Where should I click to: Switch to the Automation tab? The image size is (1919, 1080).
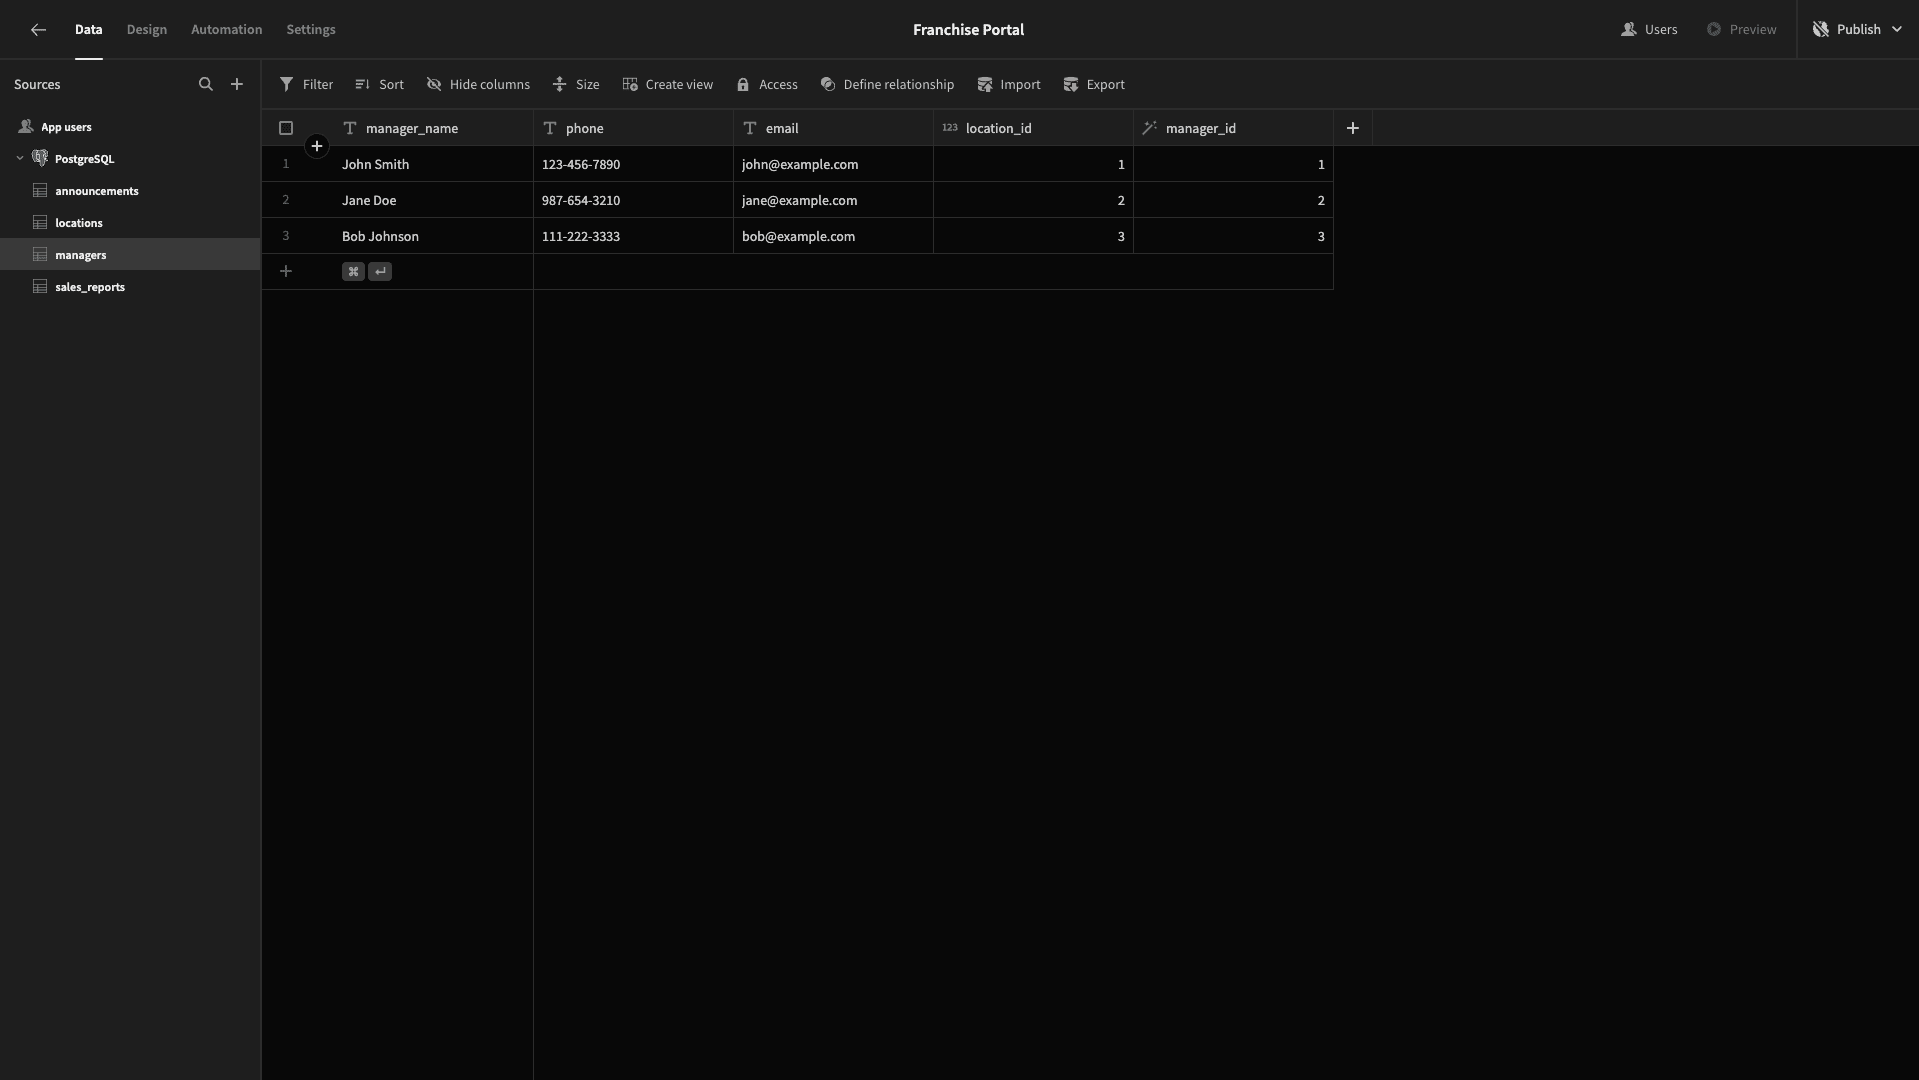pos(227,30)
